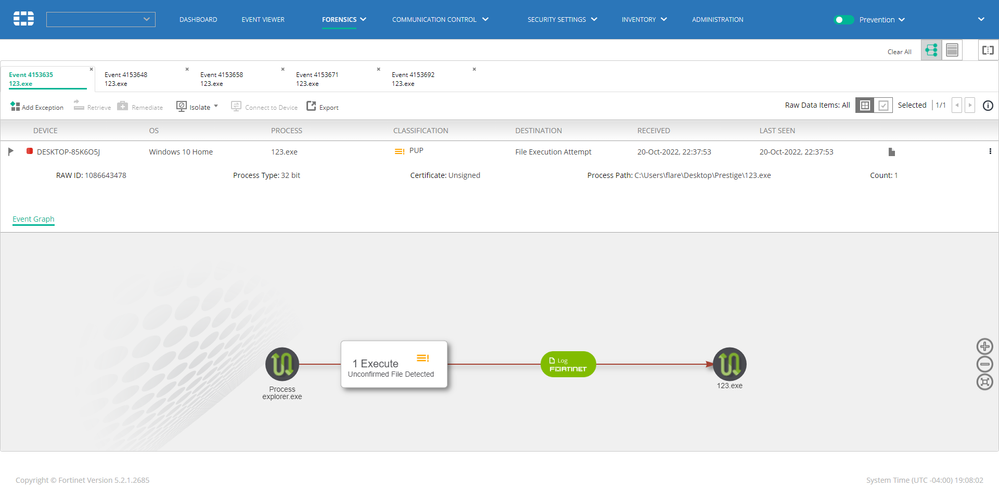Go to the Dashboard menu
The height and width of the screenshot is (487, 999).
pyautogui.click(x=198, y=20)
